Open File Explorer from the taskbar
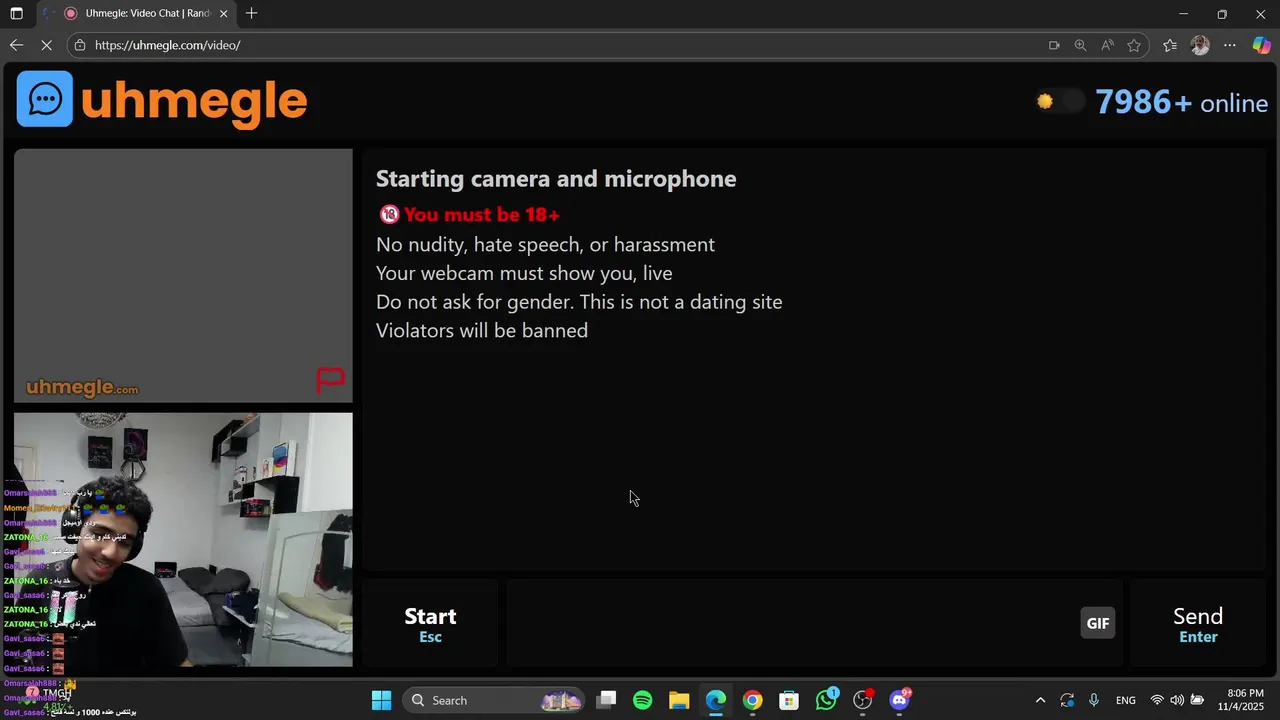This screenshot has height=720, width=1280. 679,700
